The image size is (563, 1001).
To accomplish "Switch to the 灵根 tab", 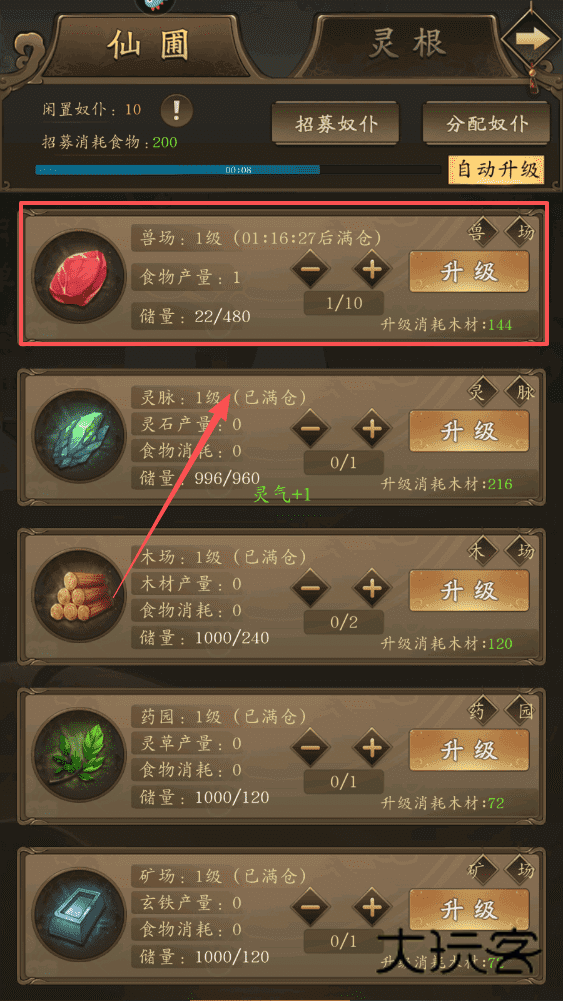I will click(409, 43).
